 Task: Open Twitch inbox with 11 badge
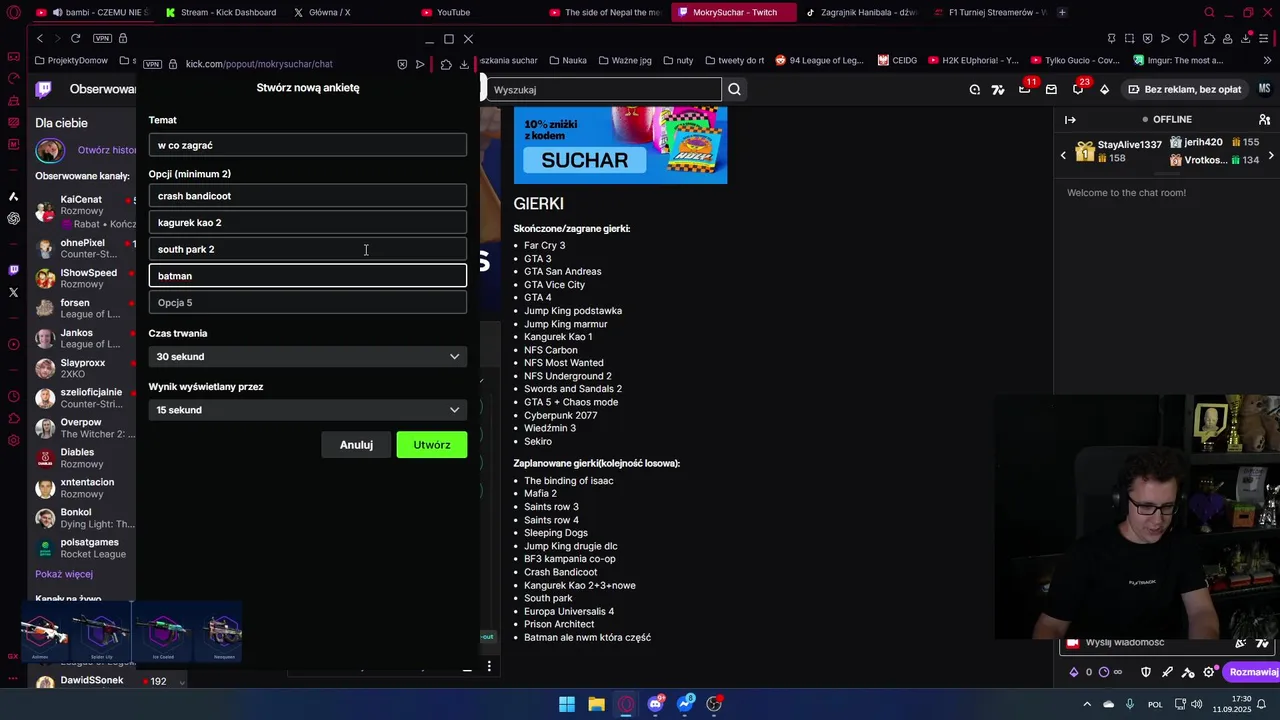point(1025,89)
